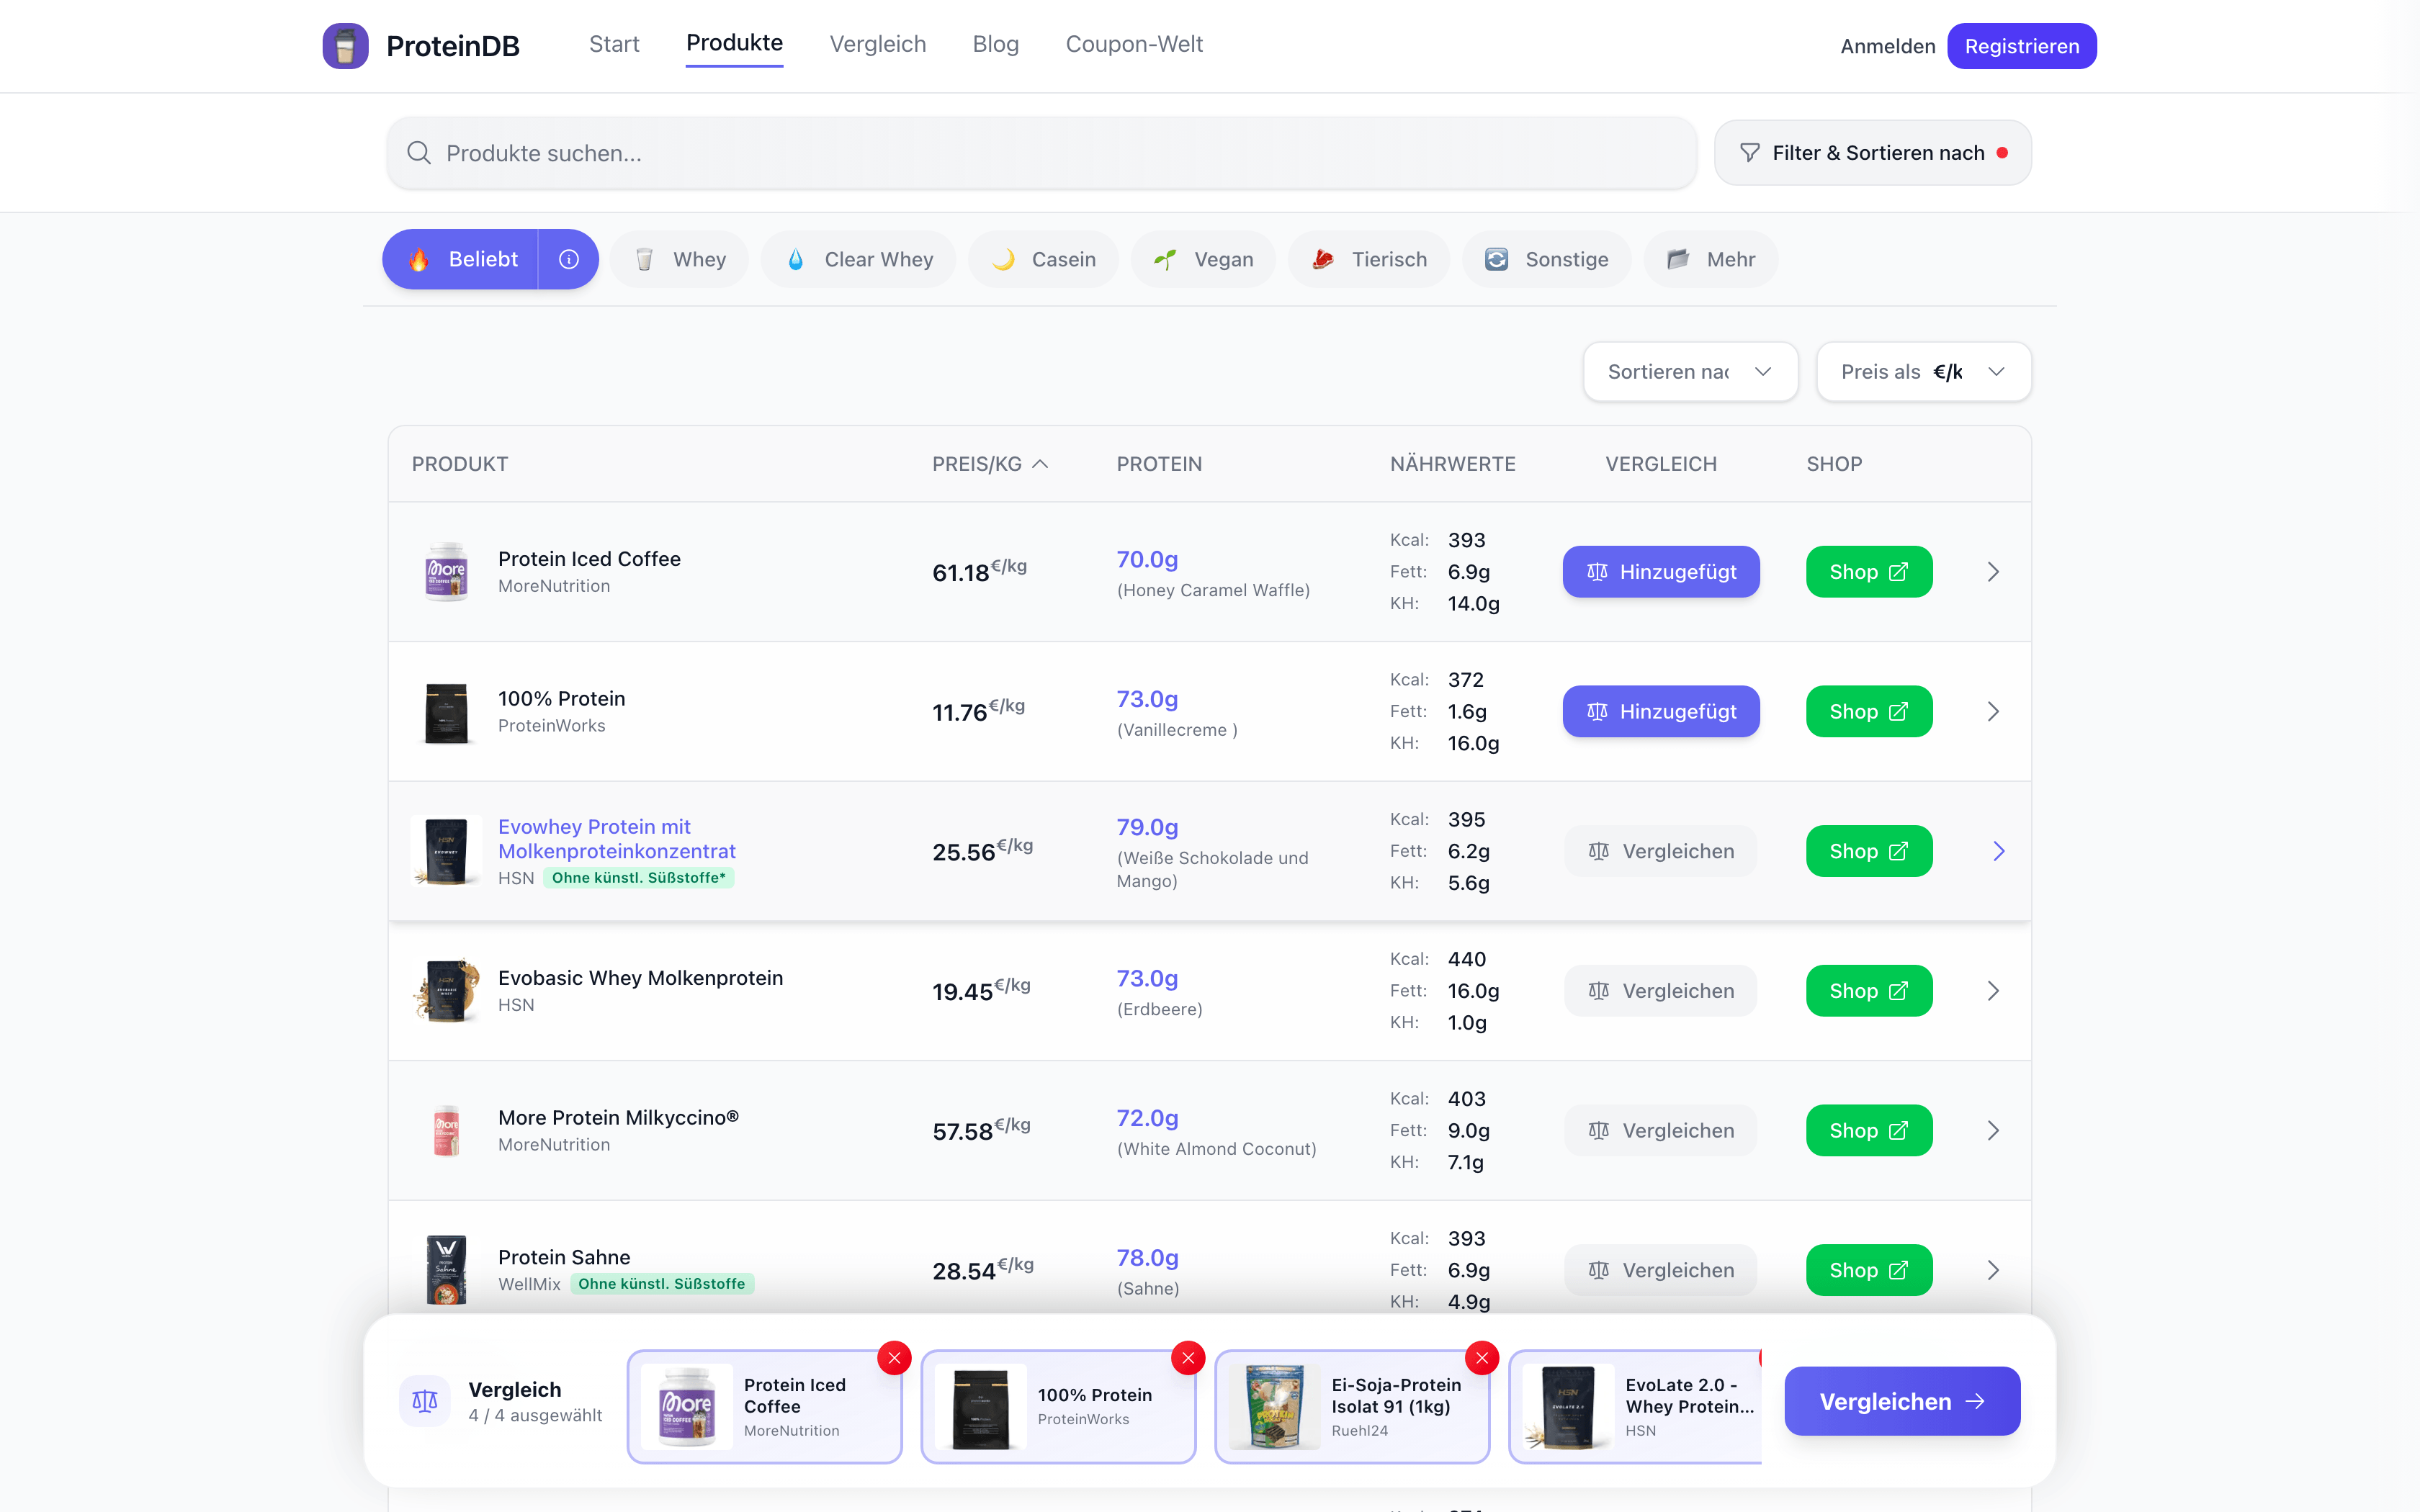2420x1512 pixels.
Task: Open the Mehr category chip
Action: click(1711, 259)
